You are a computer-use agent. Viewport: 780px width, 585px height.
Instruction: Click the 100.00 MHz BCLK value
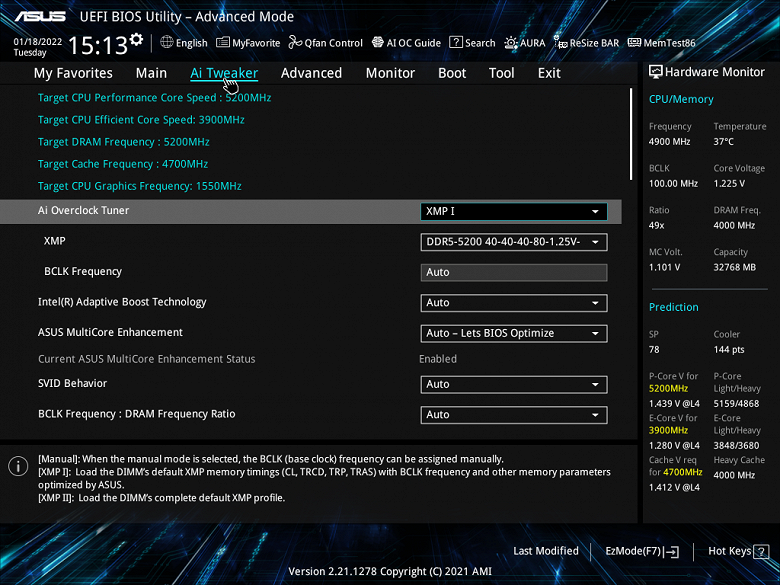[673, 184]
